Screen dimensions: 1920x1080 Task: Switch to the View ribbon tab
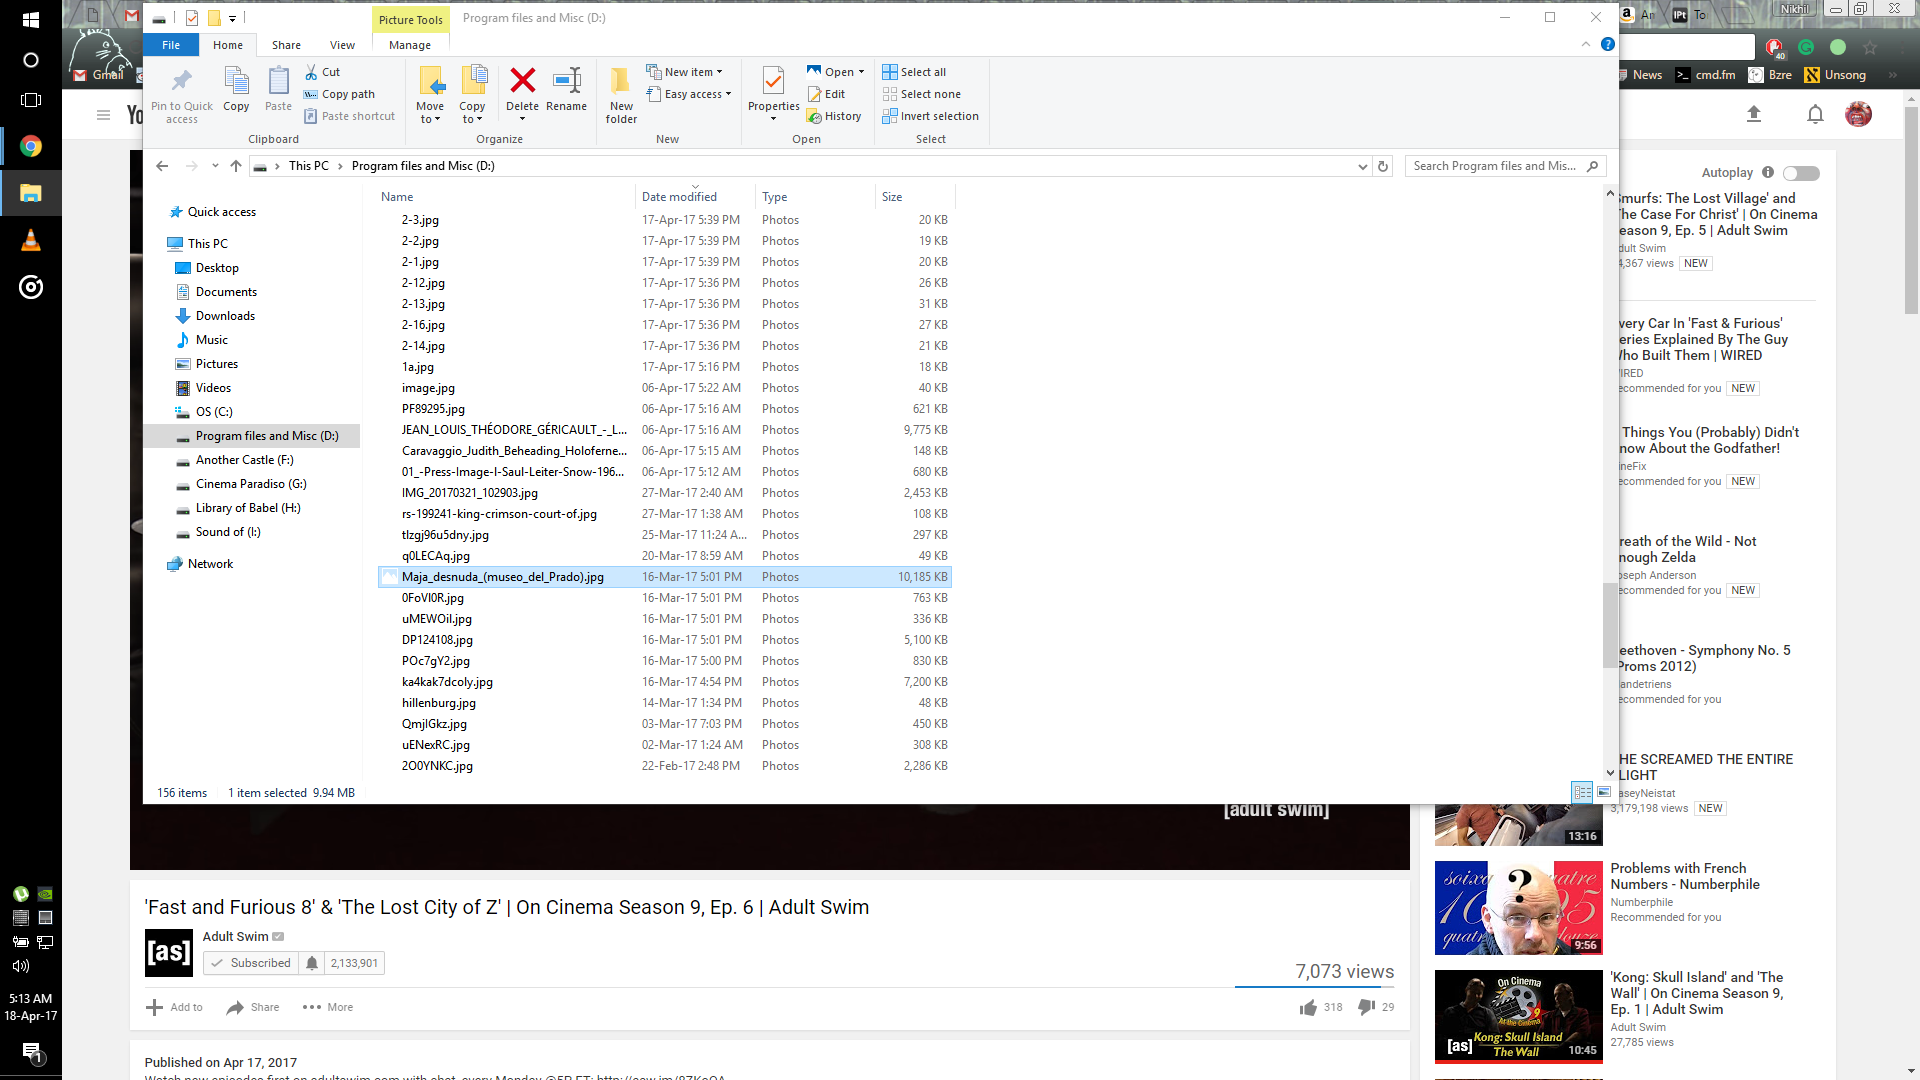(342, 45)
